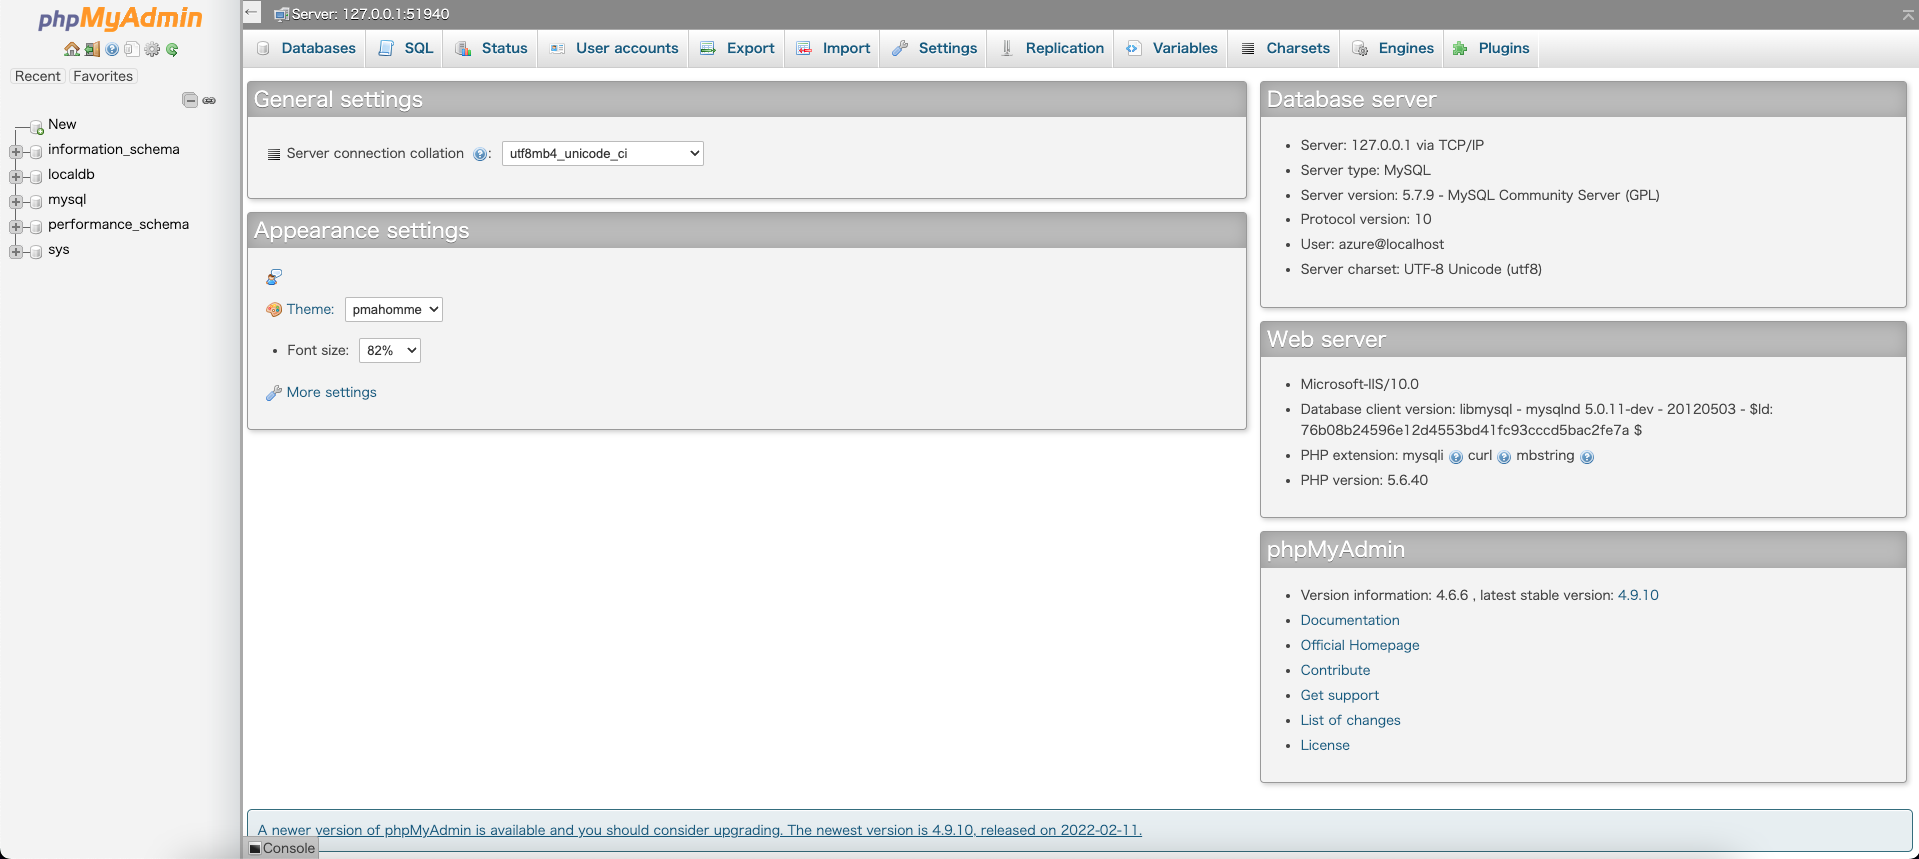Open the Contribute link
Screen dimensions: 1919x859
tap(1335, 670)
